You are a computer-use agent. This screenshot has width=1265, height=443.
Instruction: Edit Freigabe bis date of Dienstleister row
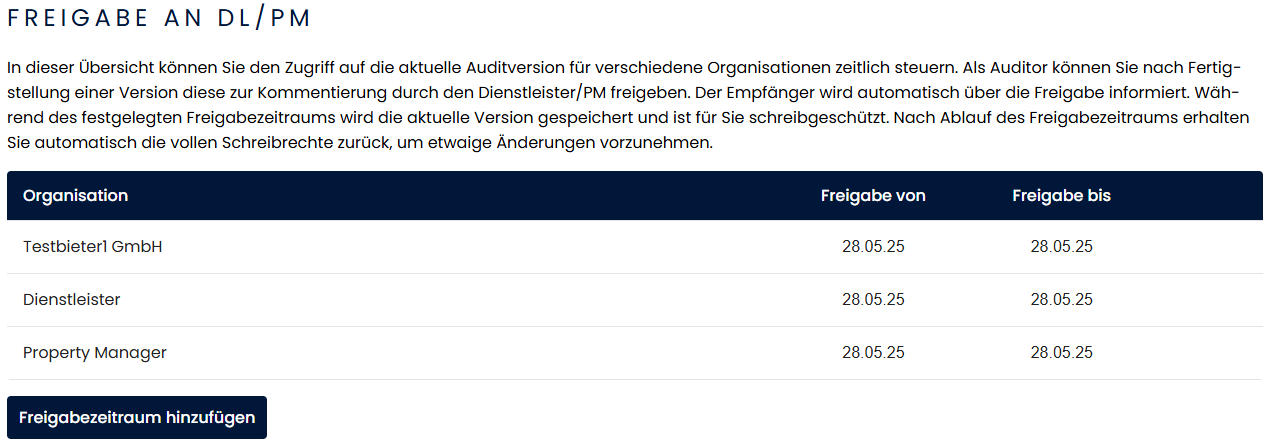[1061, 300]
